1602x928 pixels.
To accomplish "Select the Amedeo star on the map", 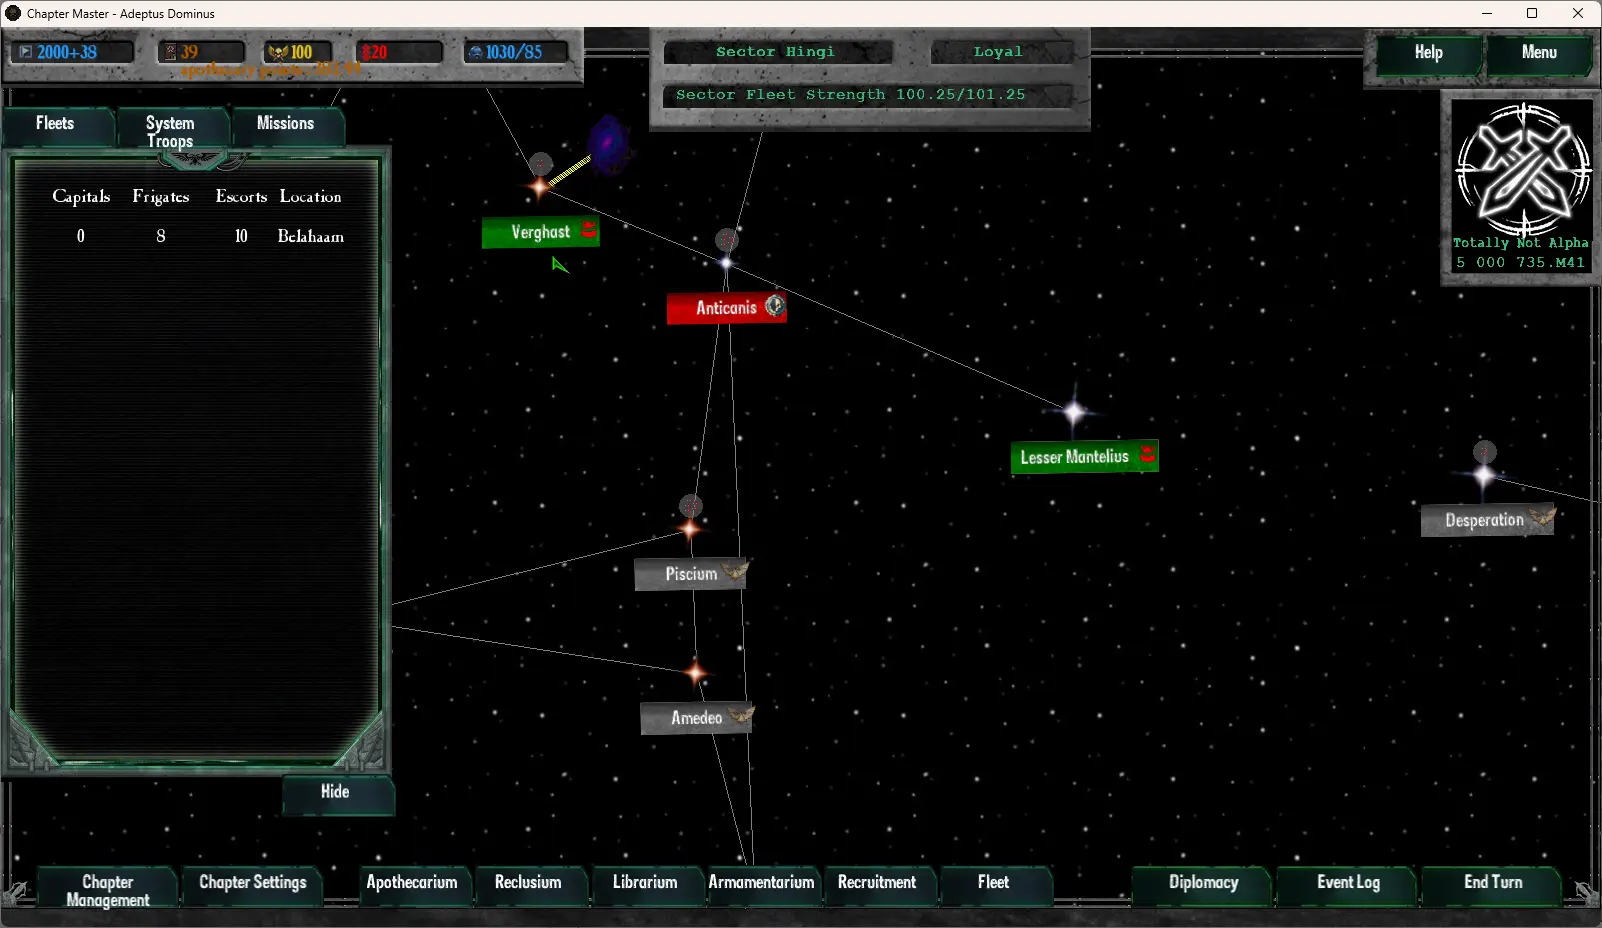I will click(696, 673).
